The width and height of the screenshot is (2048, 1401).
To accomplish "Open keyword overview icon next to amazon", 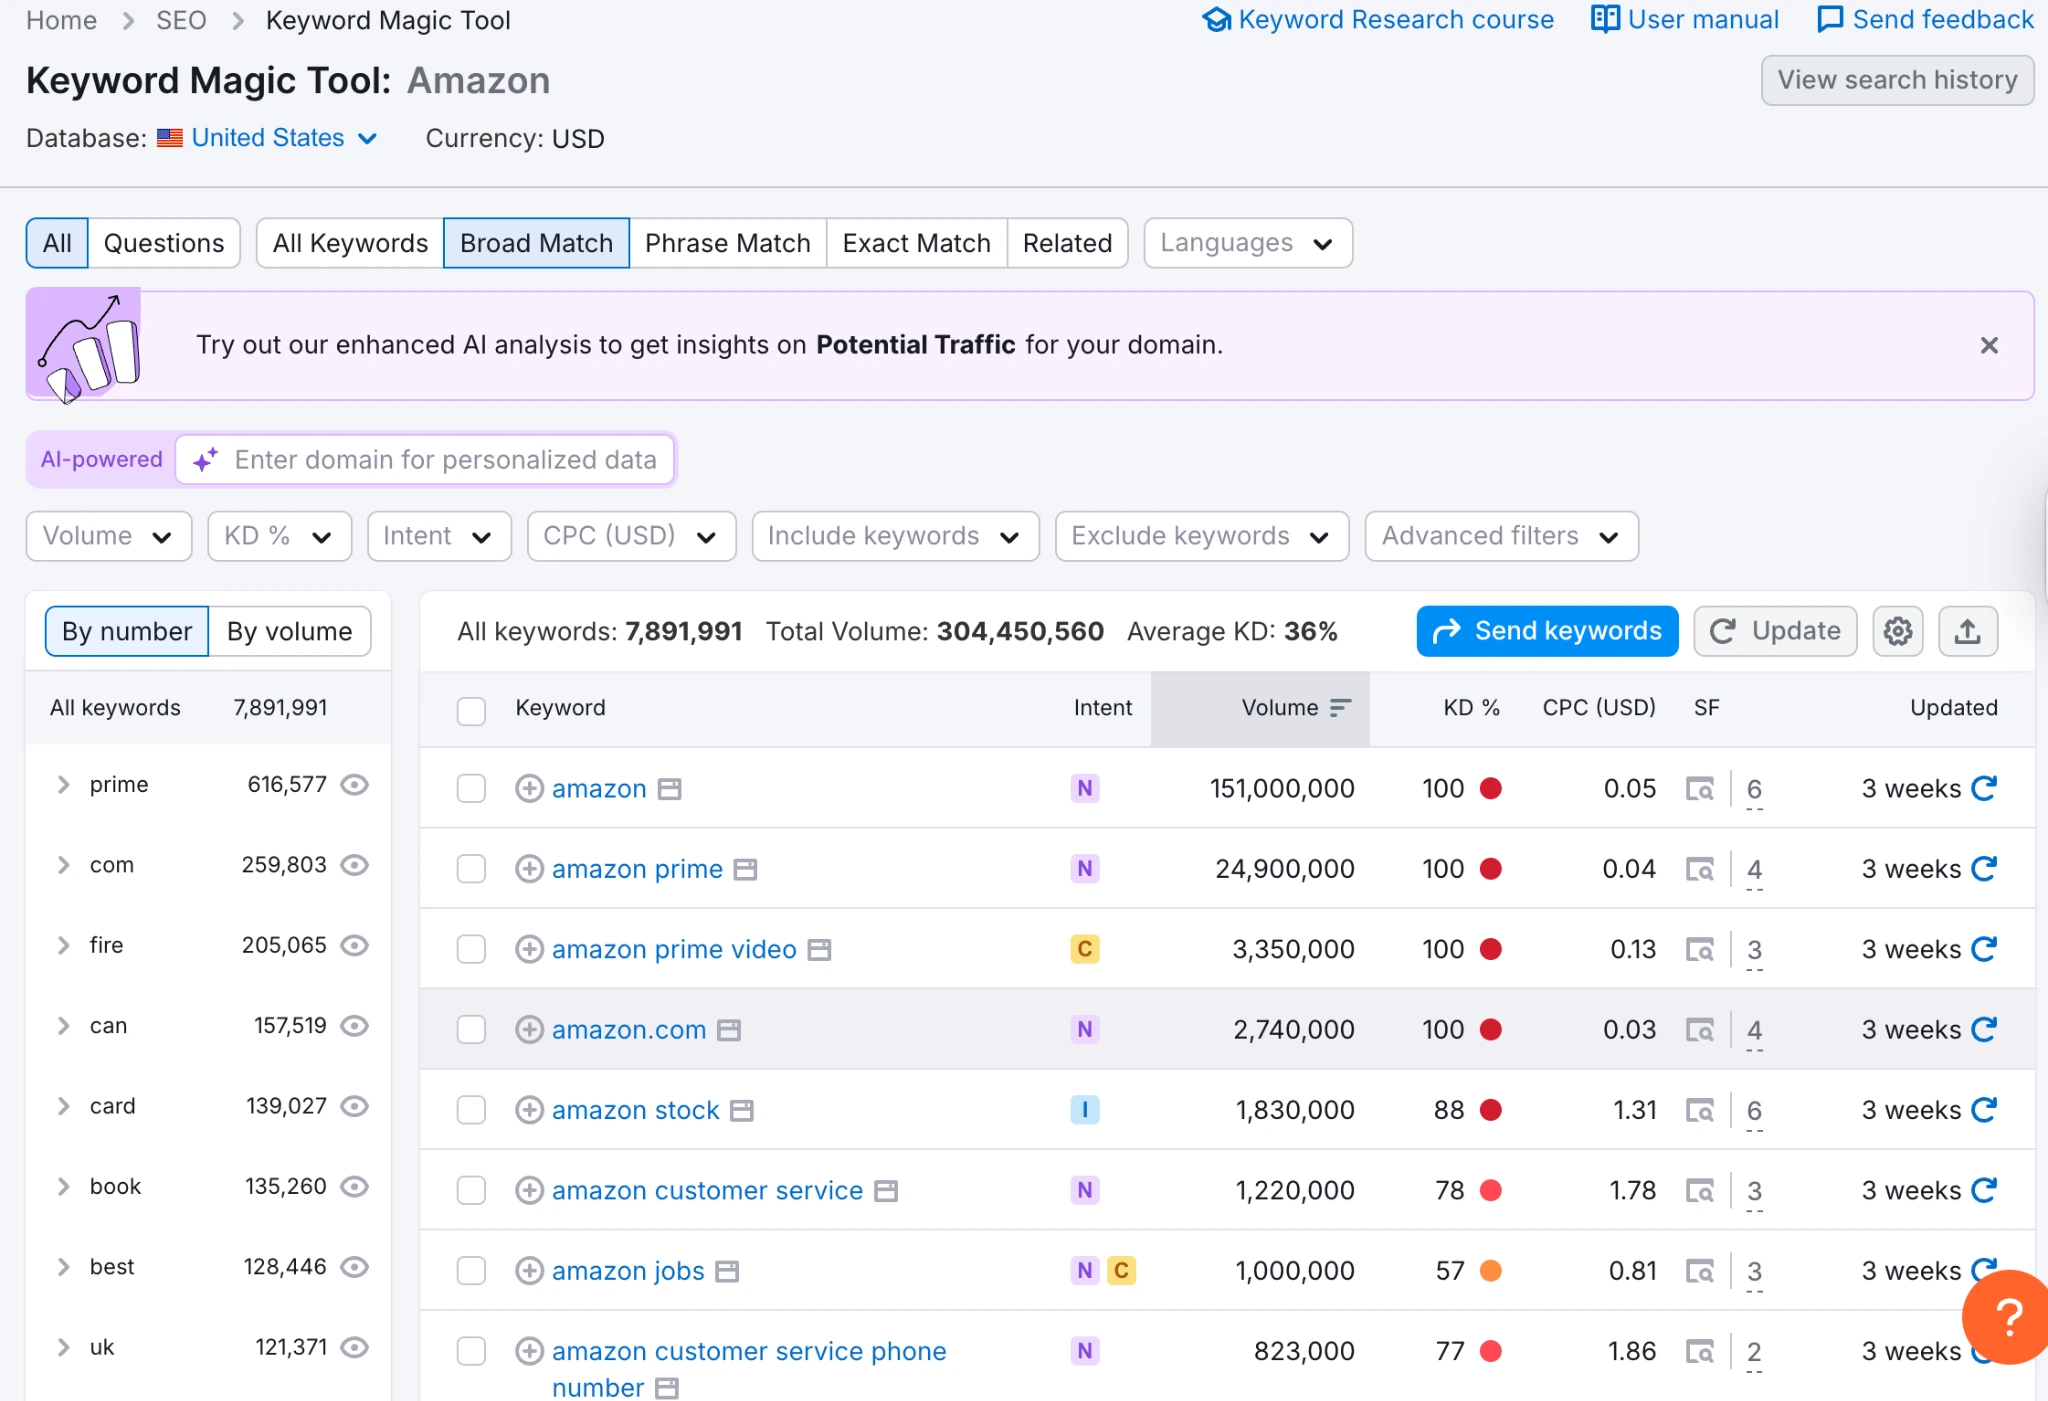I will tap(670, 790).
